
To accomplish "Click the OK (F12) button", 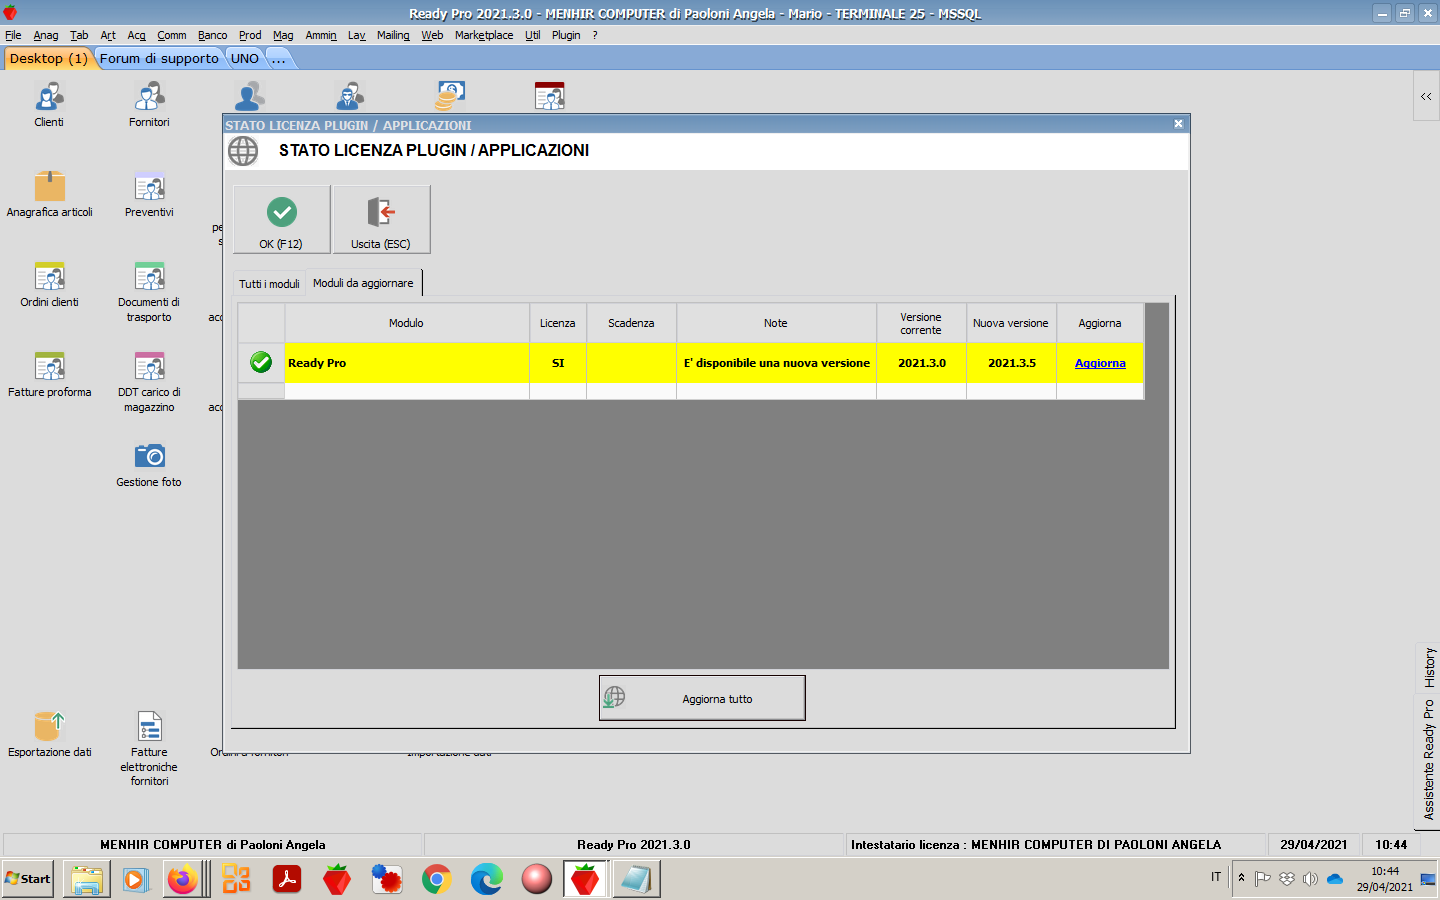I will click(281, 219).
